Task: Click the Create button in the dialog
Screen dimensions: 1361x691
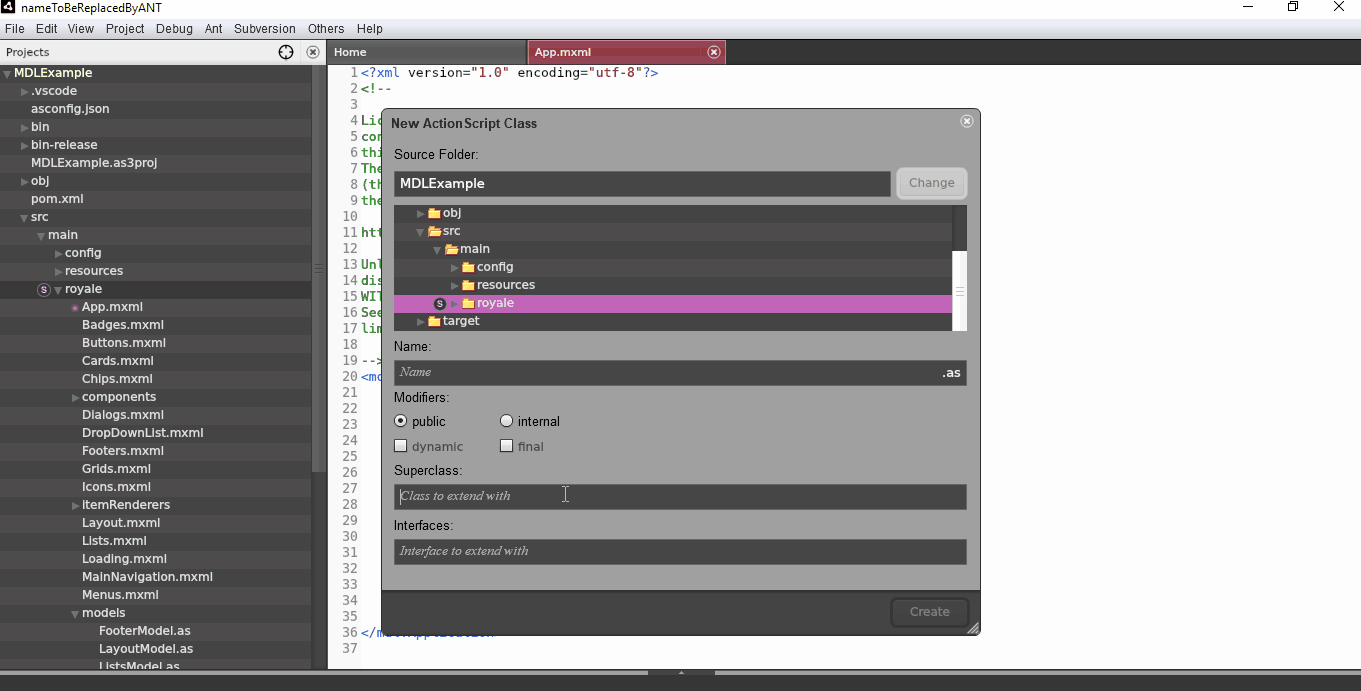Action: pos(928,611)
